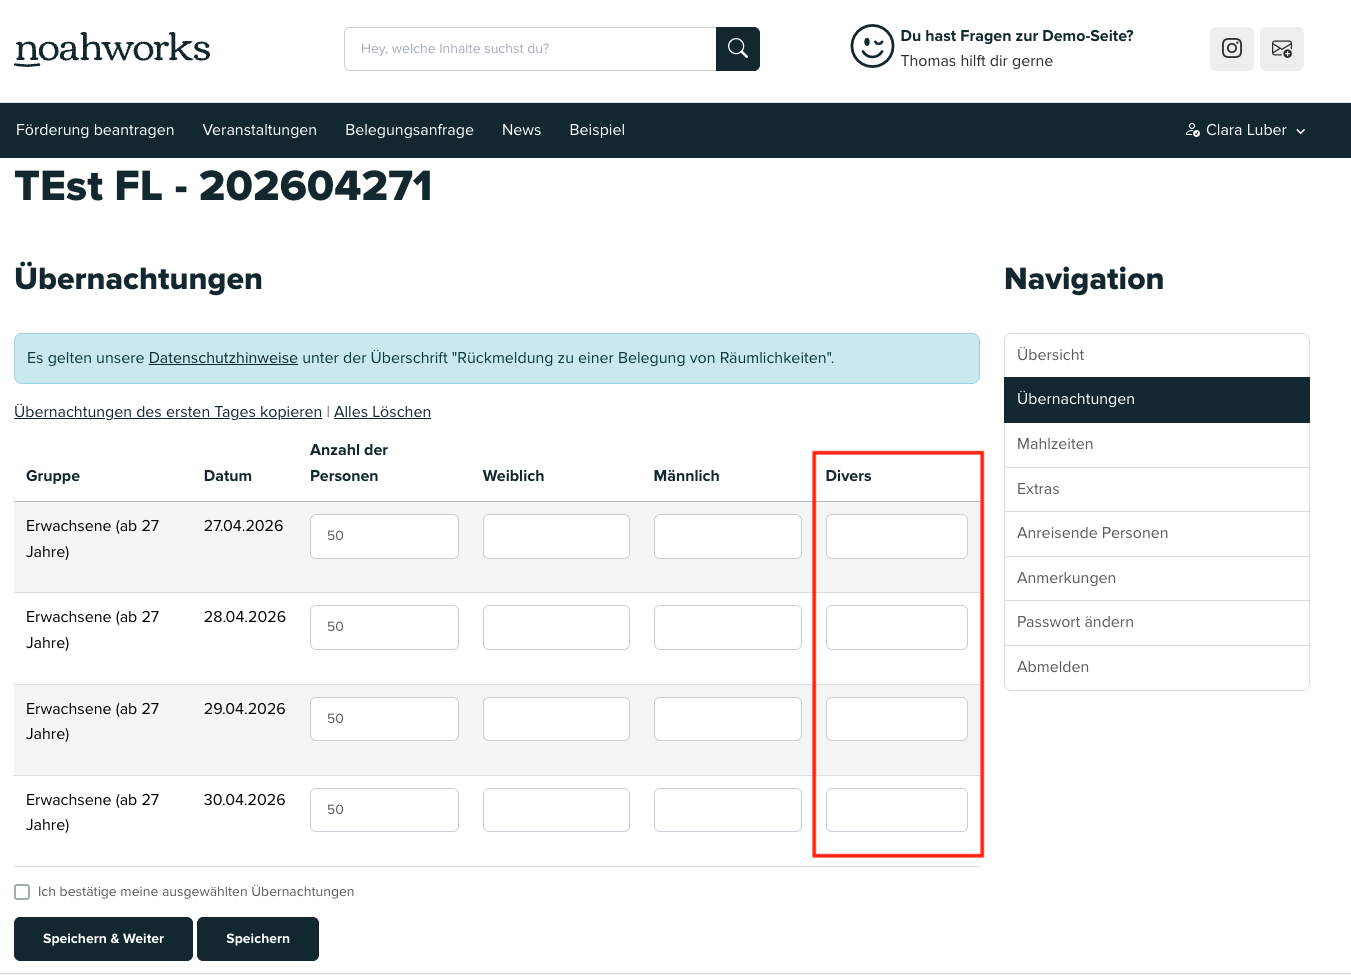1351x975 pixels.
Task: Click the Divers input field for 27.04.2026
Action: 896,536
